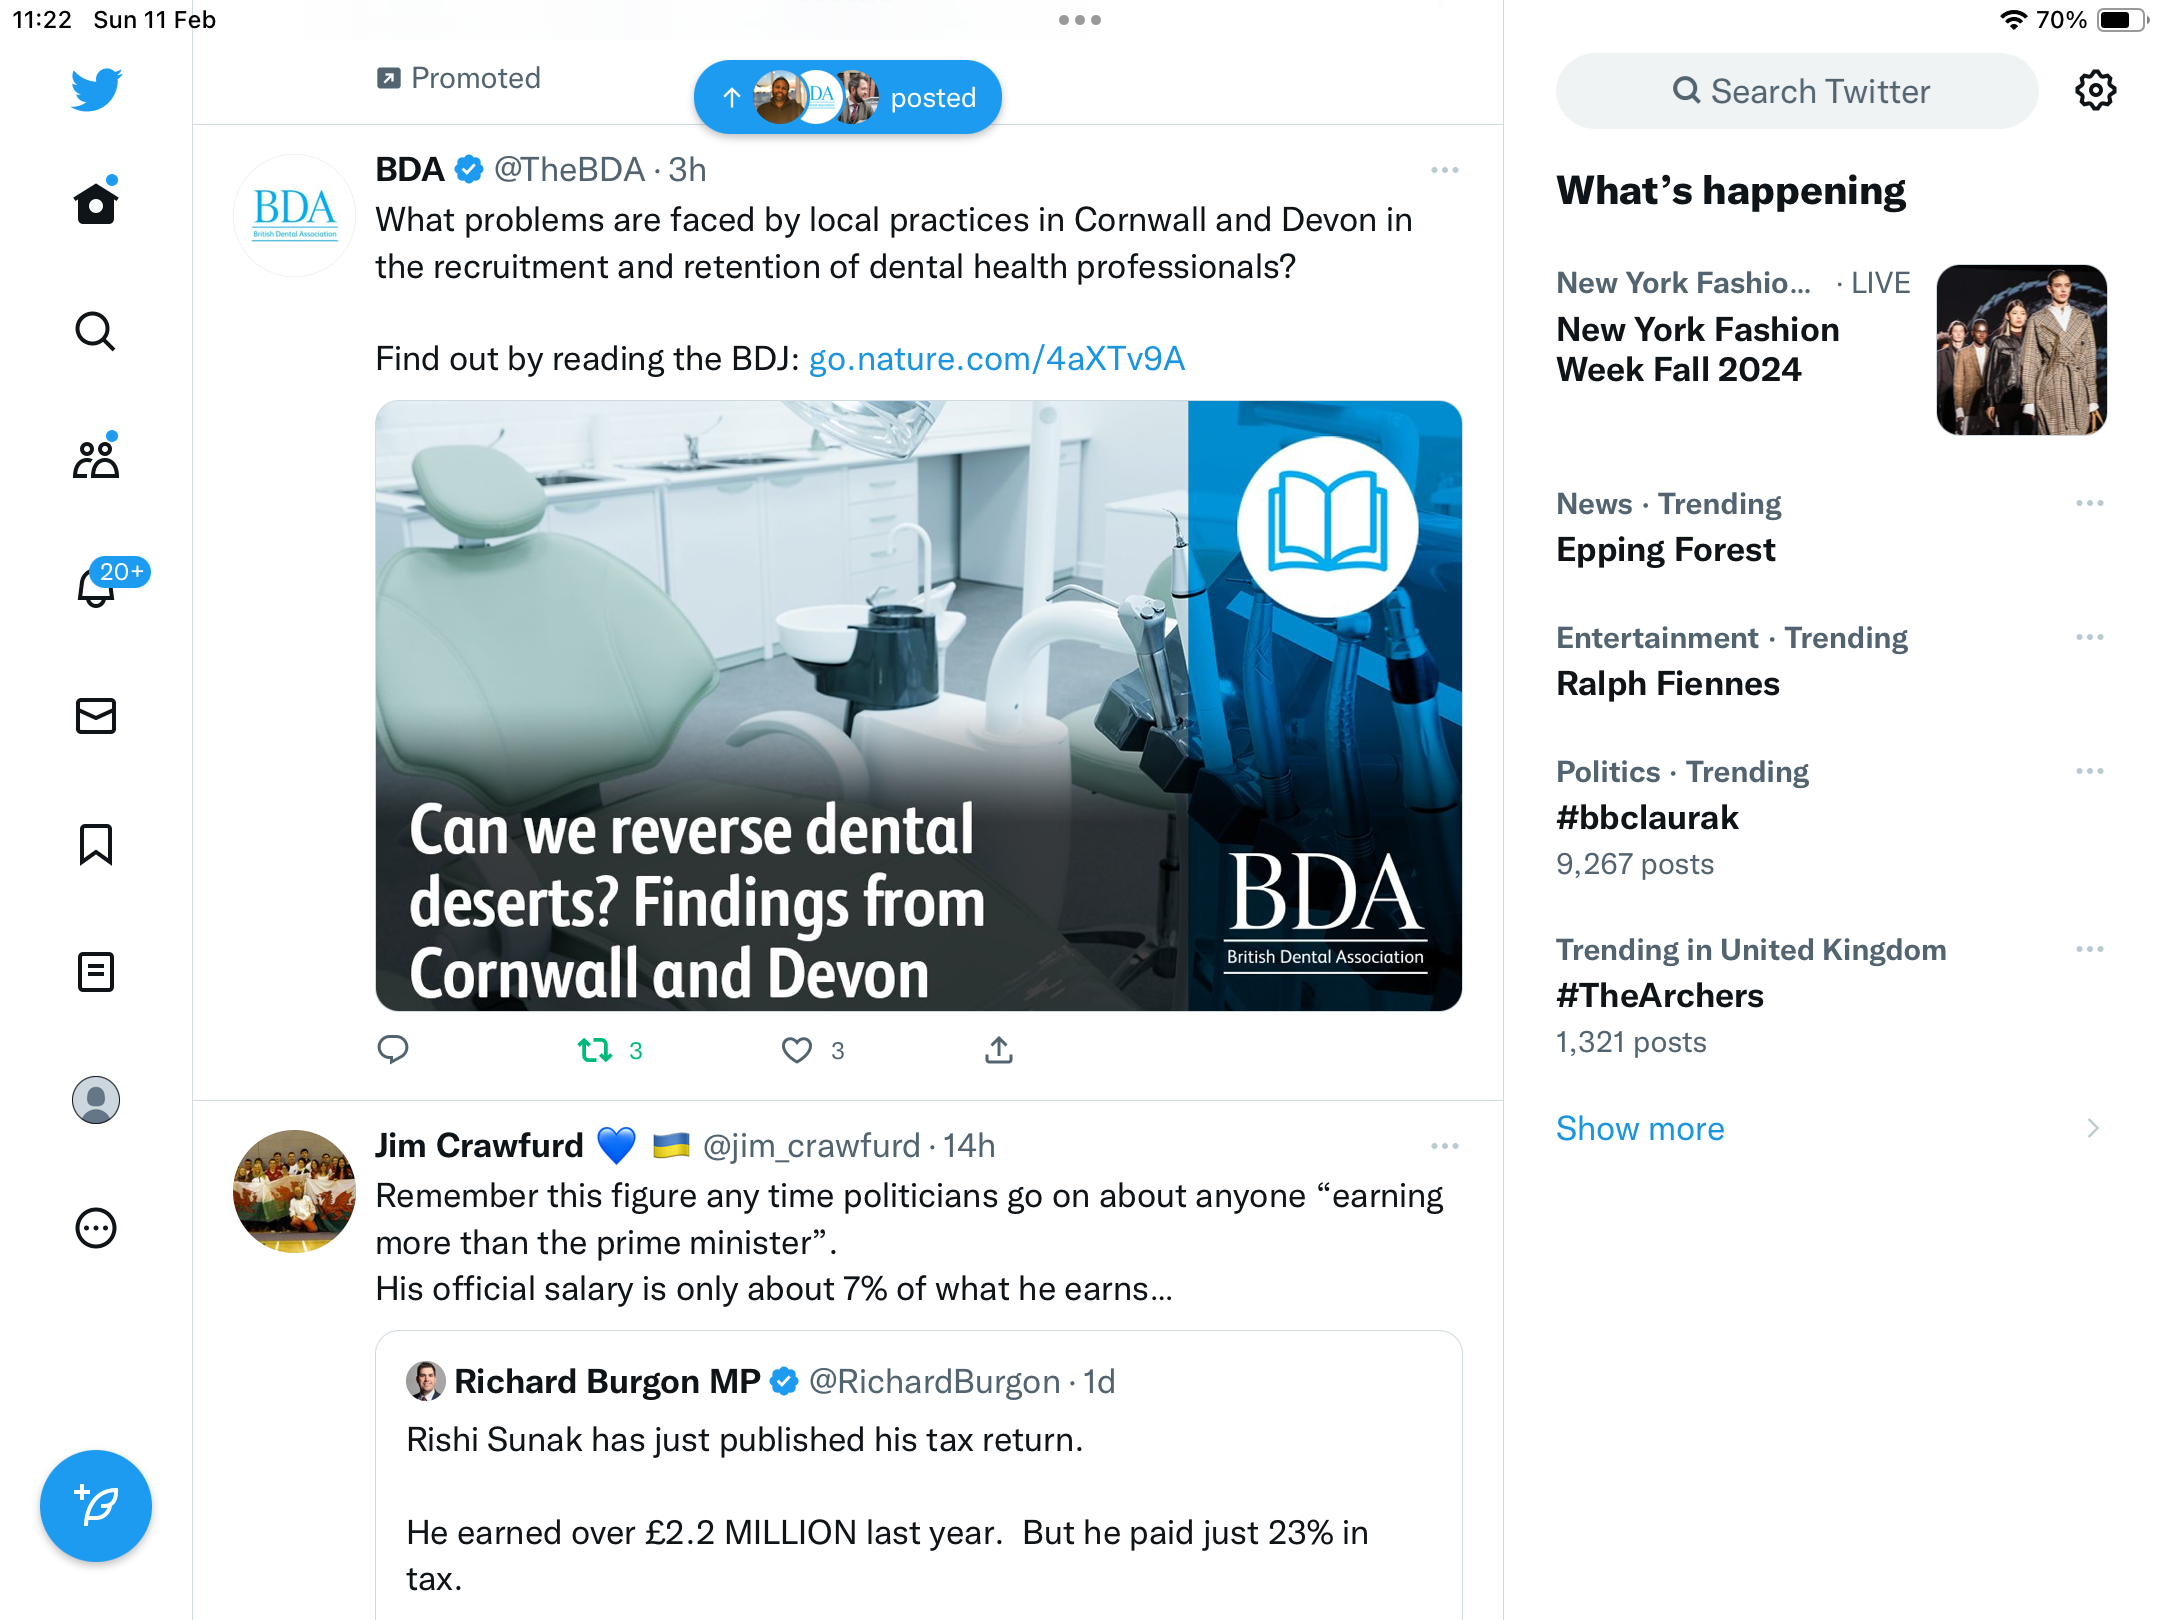Open options for #bbclaurak trend
This screenshot has height=1620, width=2160.
point(2090,771)
